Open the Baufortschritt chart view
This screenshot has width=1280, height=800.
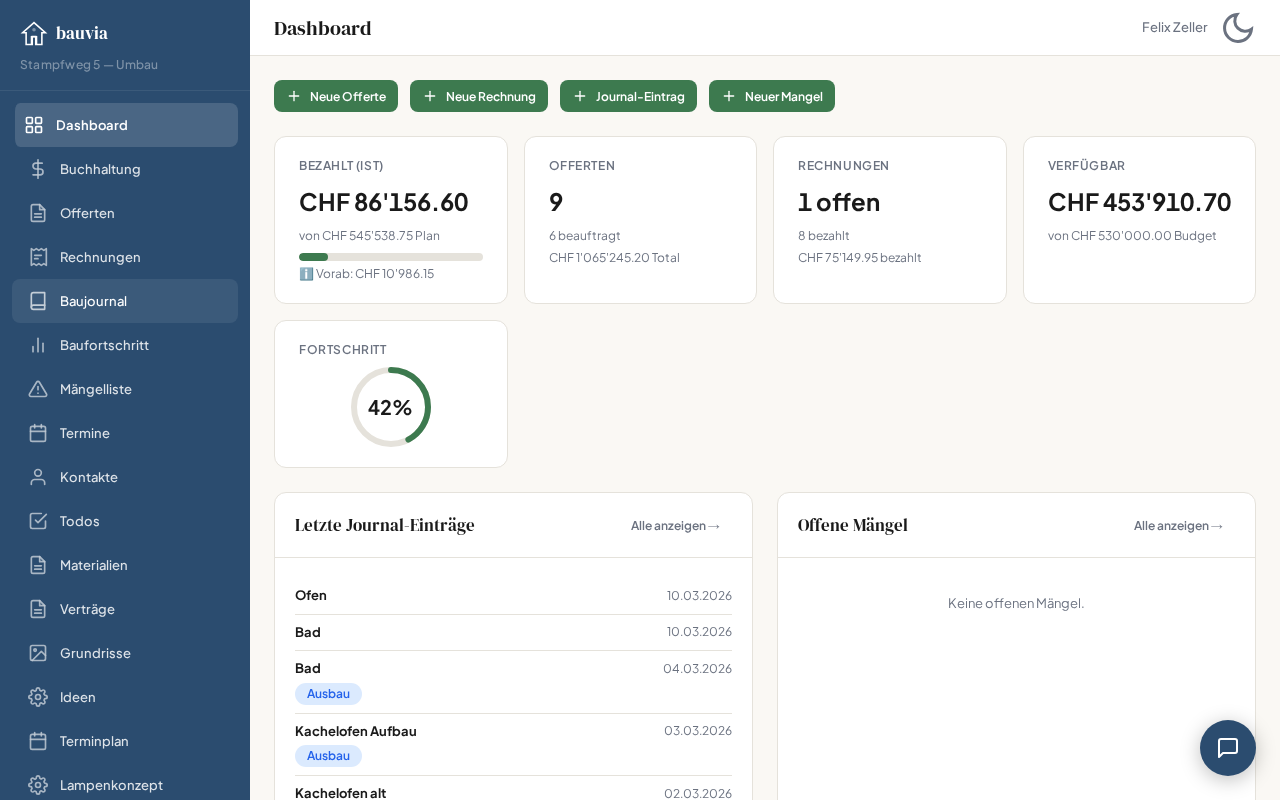(104, 345)
